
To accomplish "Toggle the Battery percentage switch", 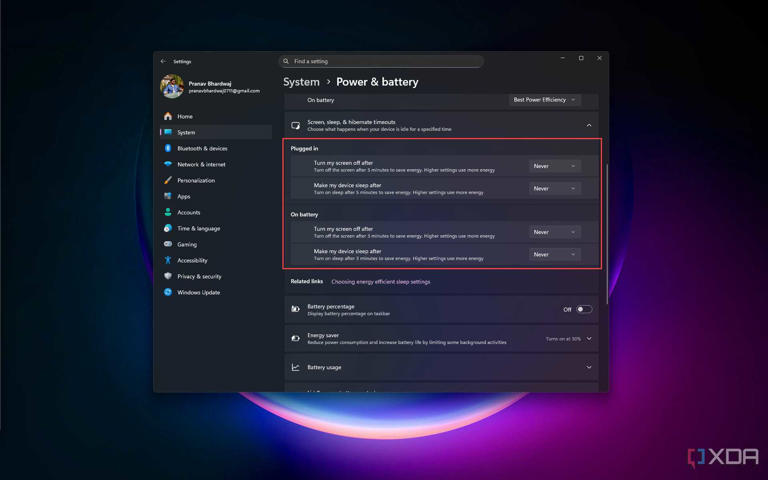I will [584, 309].
